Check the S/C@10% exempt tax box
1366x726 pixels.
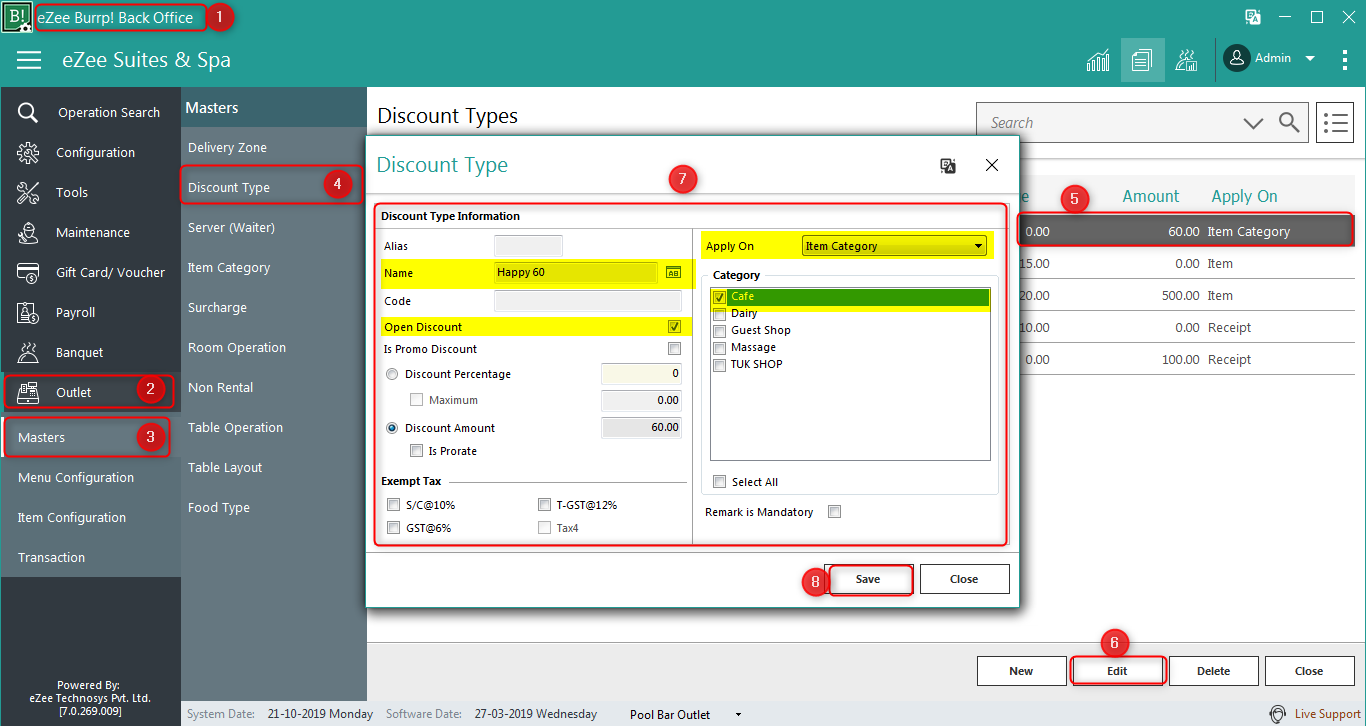pos(394,505)
